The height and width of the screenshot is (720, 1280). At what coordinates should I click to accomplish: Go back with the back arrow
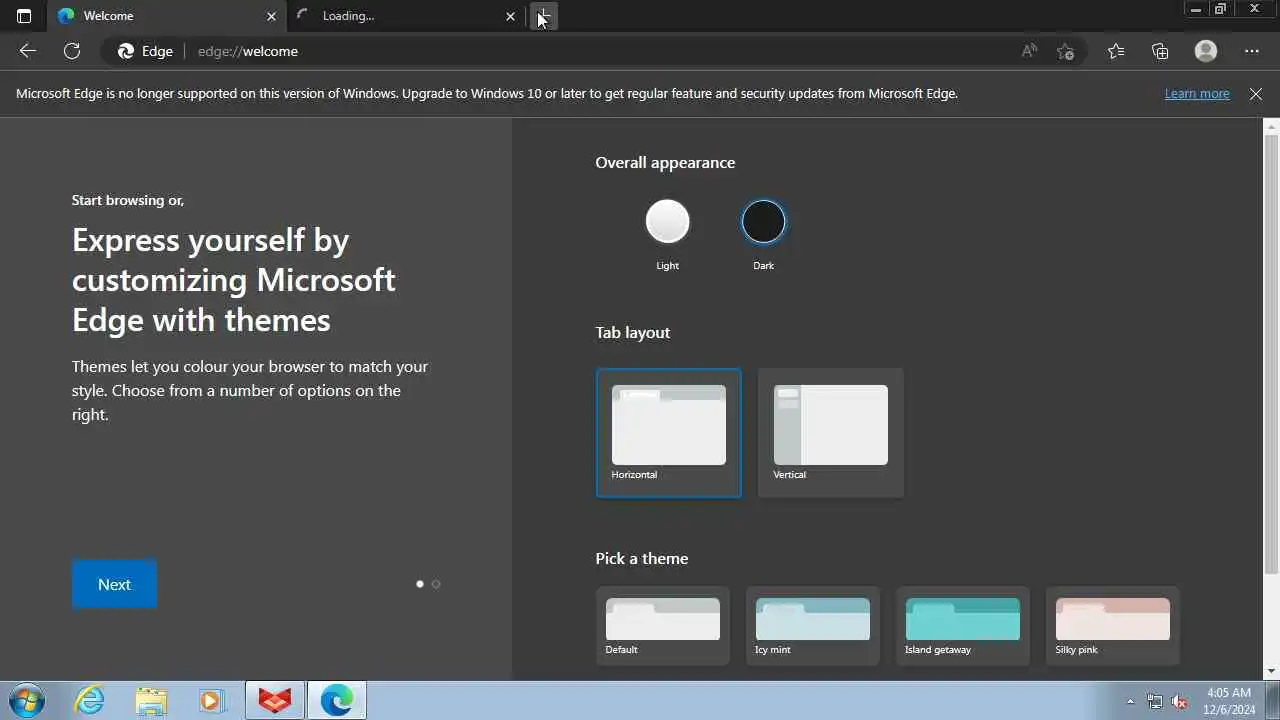coord(28,51)
